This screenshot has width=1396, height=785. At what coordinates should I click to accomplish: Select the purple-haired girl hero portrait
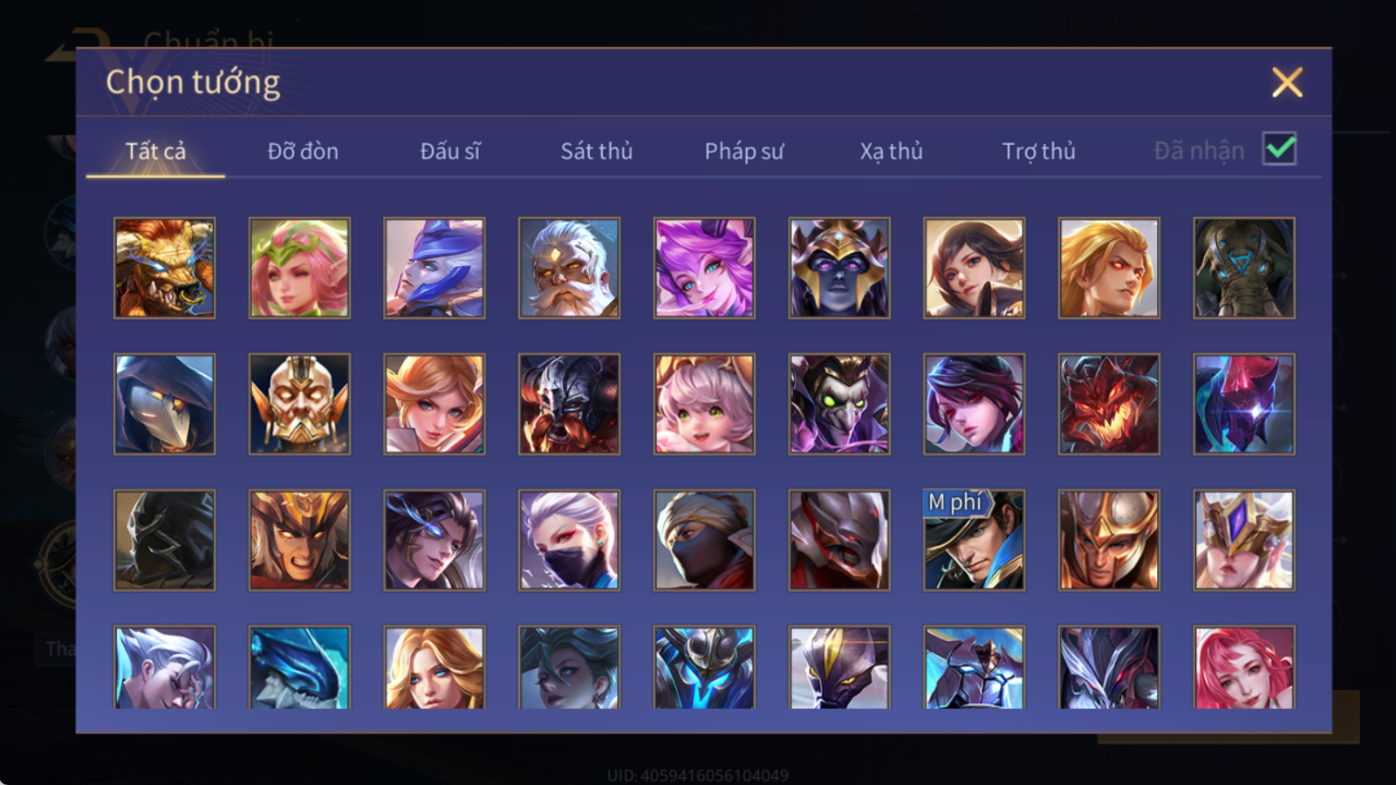704,268
